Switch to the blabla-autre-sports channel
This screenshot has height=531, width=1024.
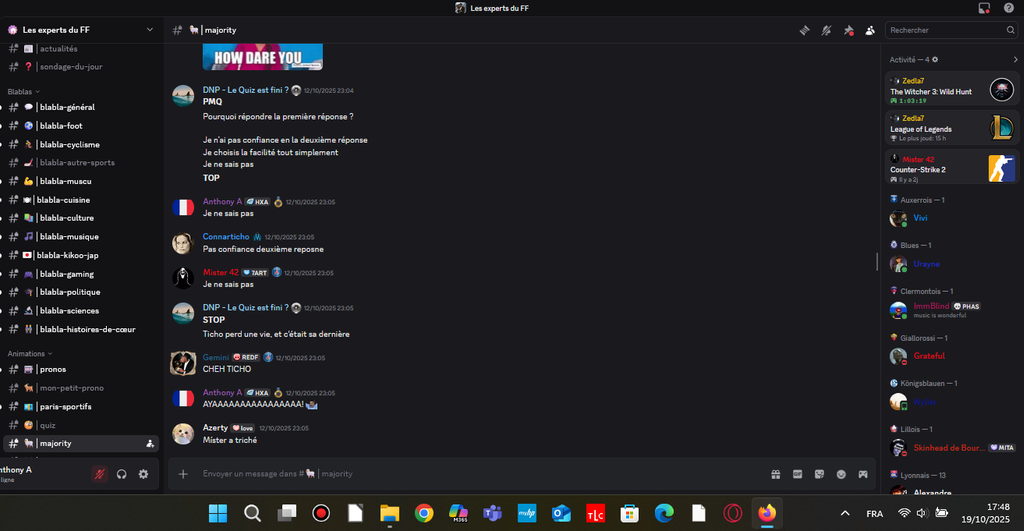pyautogui.click(x=81, y=163)
